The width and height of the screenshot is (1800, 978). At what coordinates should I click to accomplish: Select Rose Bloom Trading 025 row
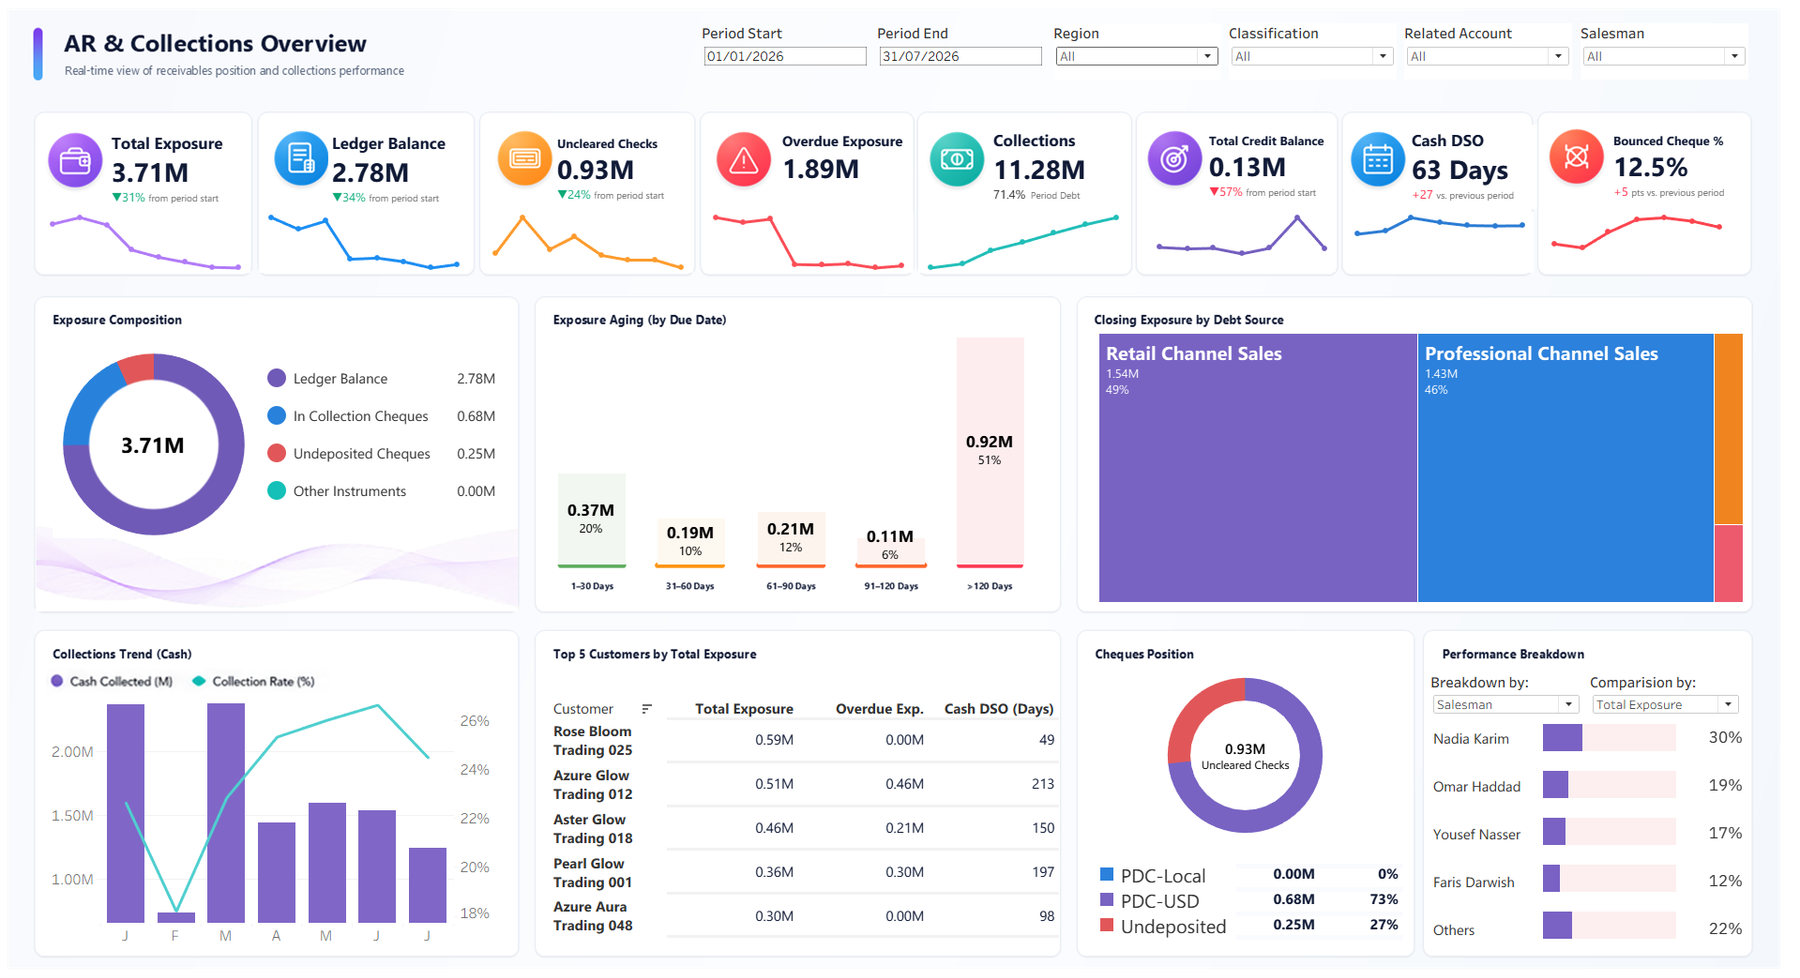(804, 740)
